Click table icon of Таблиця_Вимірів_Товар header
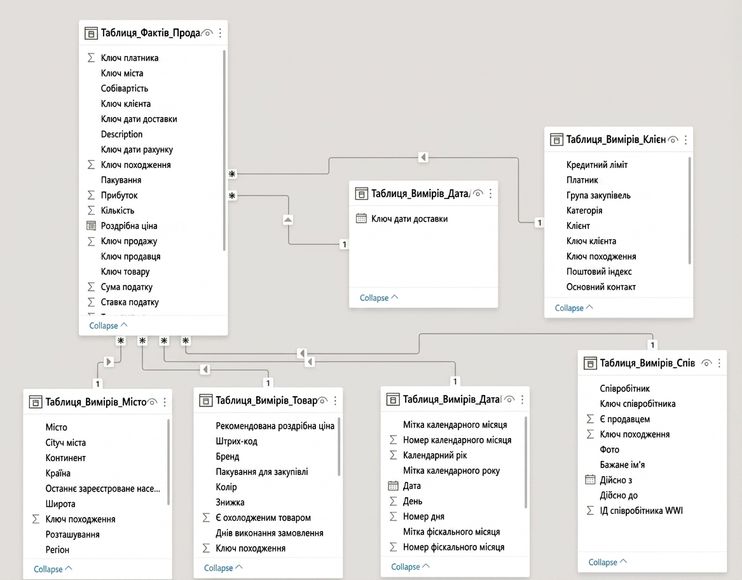Viewport: 742px width, 580px height. [x=206, y=401]
